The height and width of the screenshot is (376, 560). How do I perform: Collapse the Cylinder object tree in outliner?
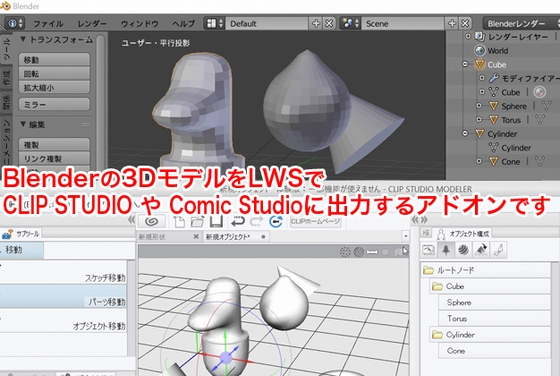coord(465,134)
